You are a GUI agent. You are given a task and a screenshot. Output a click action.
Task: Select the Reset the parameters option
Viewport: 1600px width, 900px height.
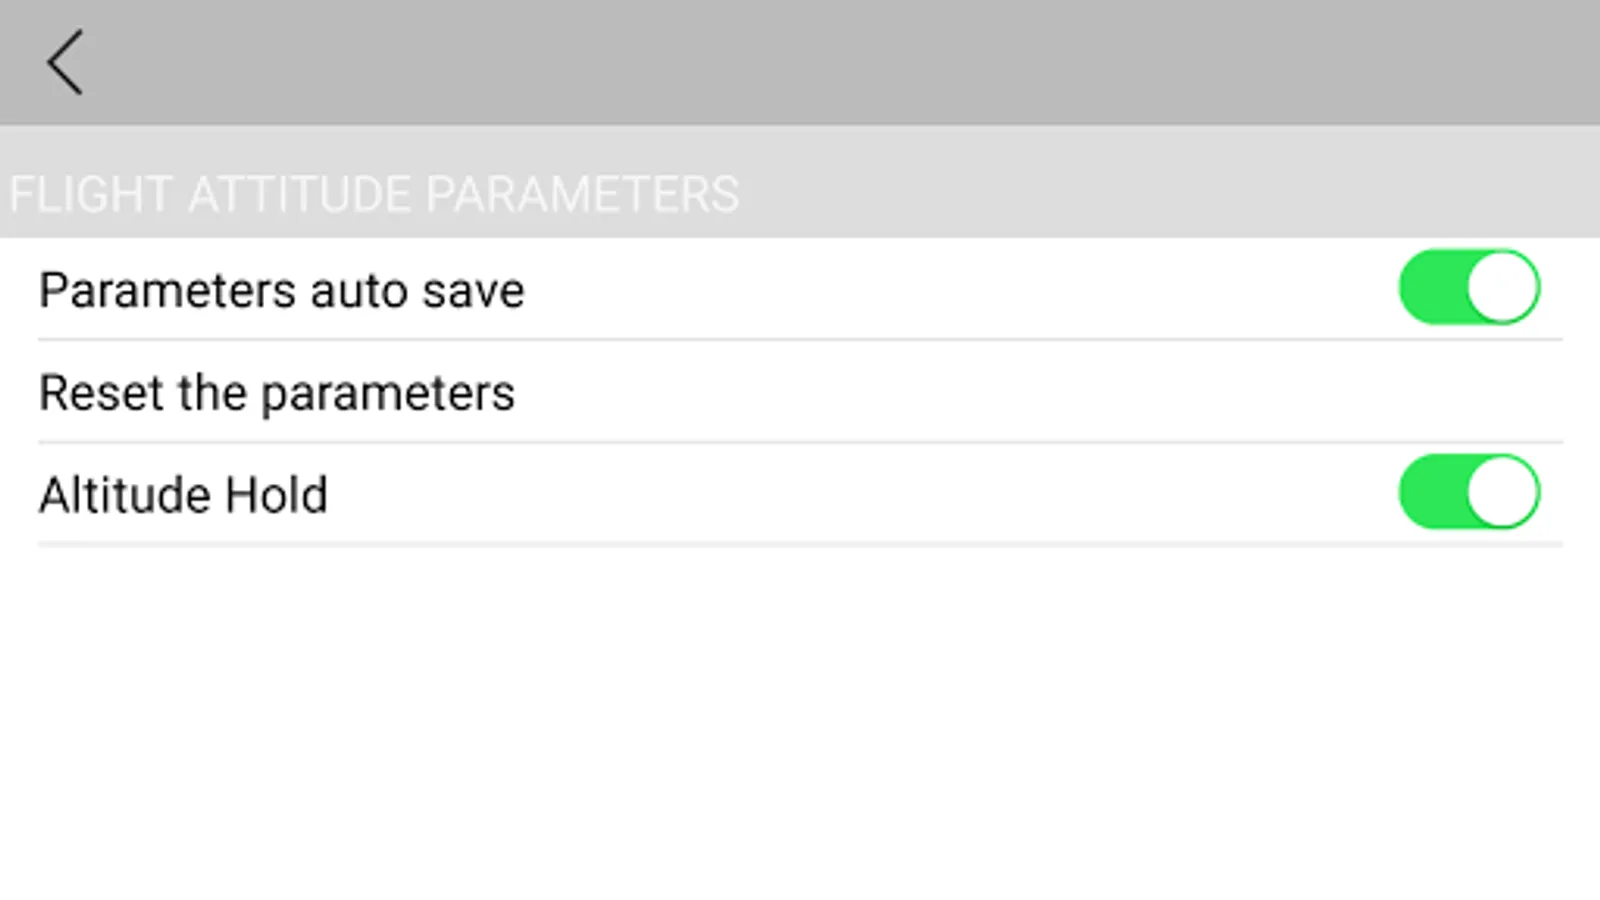pyautogui.click(x=277, y=392)
